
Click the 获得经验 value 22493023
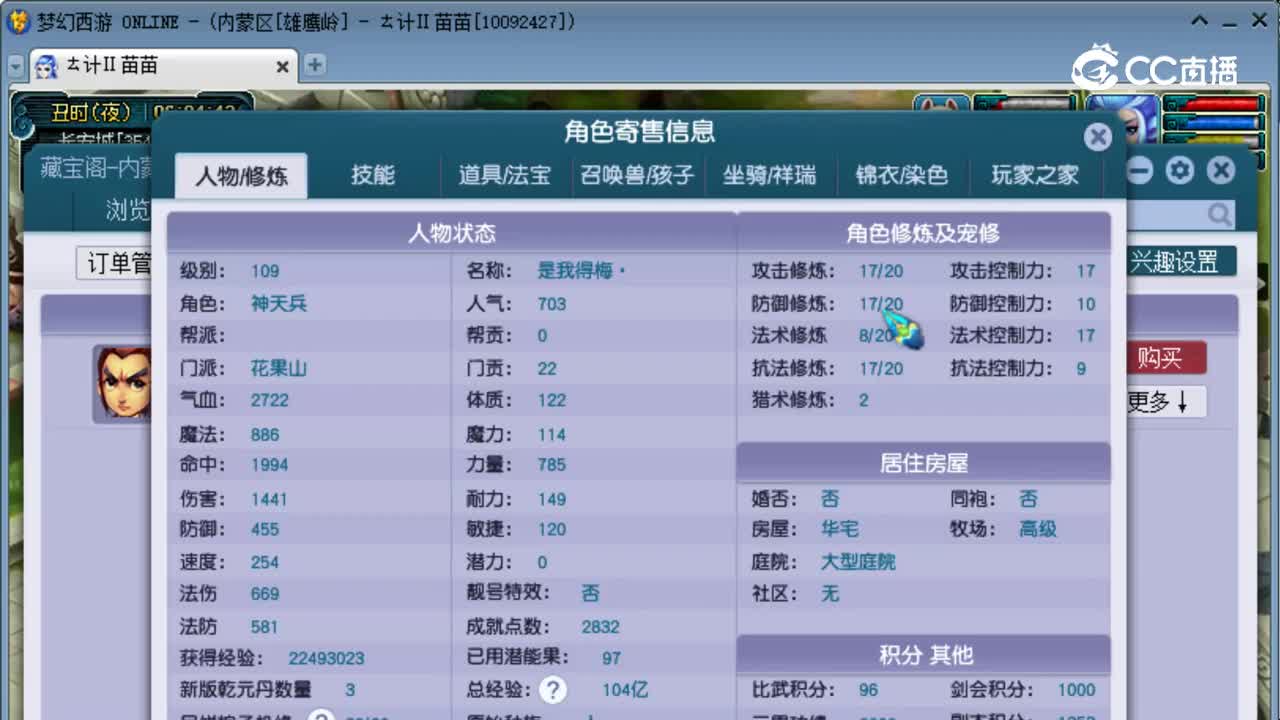[x=326, y=658]
